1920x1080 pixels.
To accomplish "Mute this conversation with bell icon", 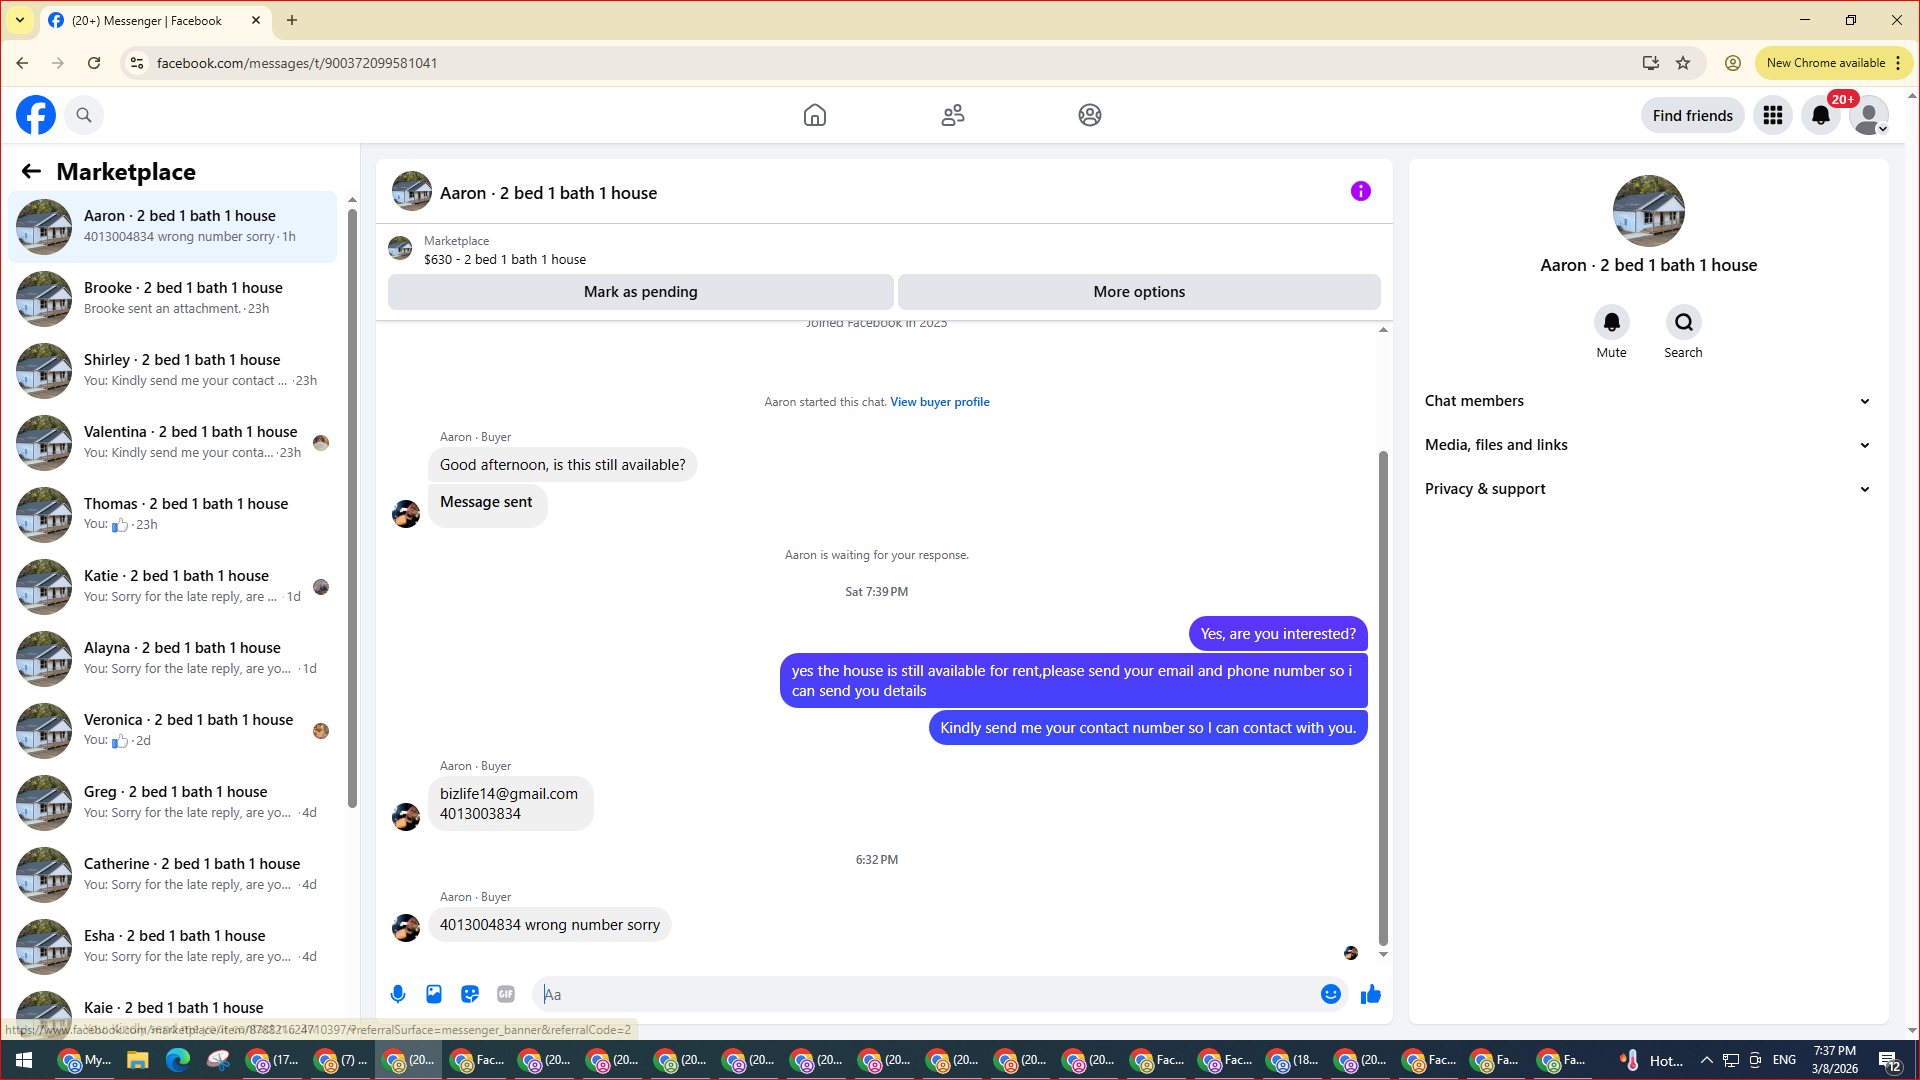I will point(1611,323).
